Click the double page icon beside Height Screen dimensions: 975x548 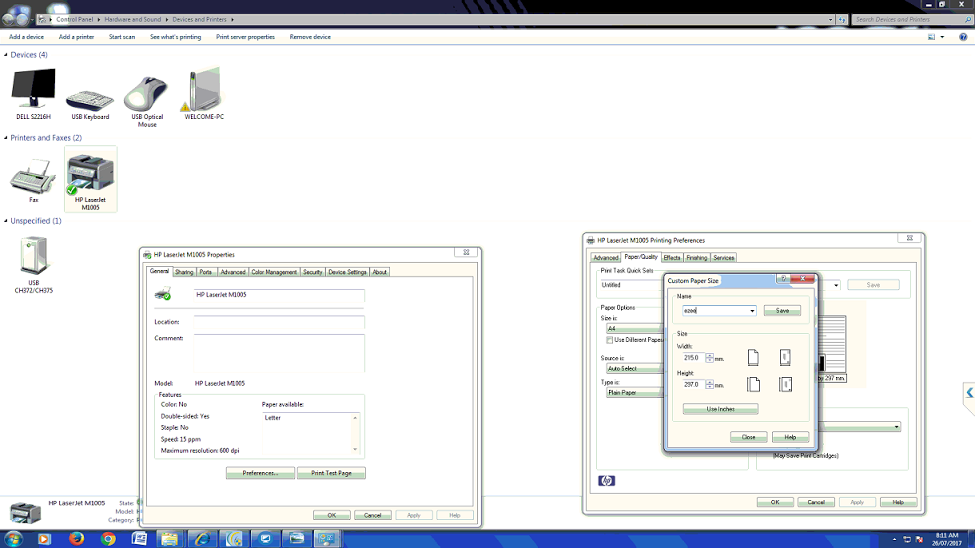pyautogui.click(x=754, y=384)
